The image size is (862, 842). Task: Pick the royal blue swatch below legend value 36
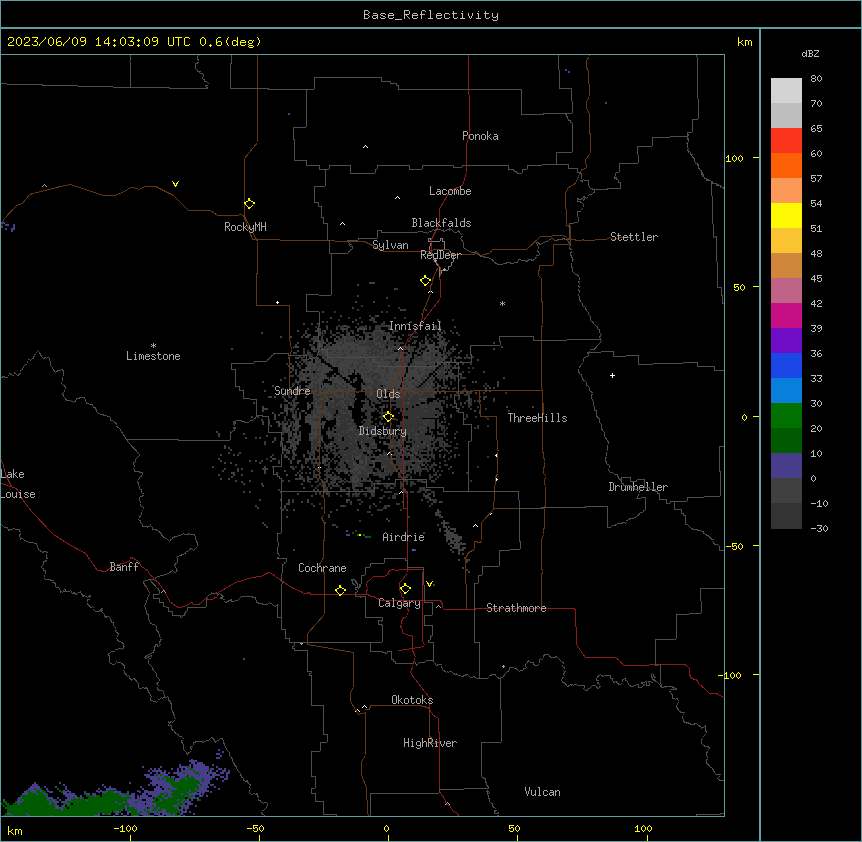pos(786,365)
